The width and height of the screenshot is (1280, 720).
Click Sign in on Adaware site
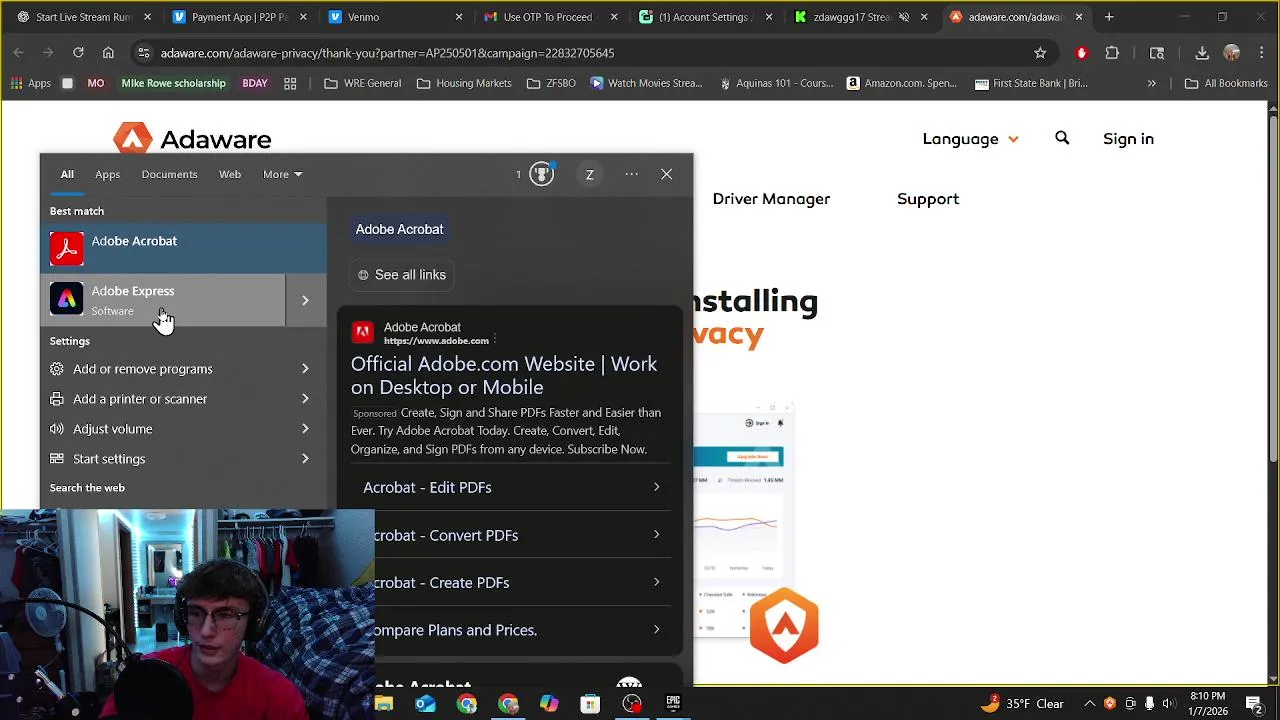1128,139
